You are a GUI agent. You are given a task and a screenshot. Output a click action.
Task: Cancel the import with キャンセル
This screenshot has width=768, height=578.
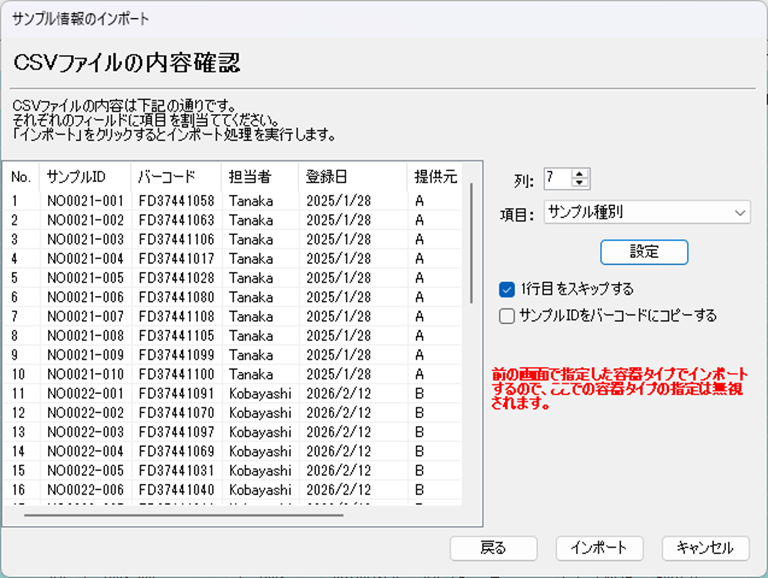coord(705,547)
